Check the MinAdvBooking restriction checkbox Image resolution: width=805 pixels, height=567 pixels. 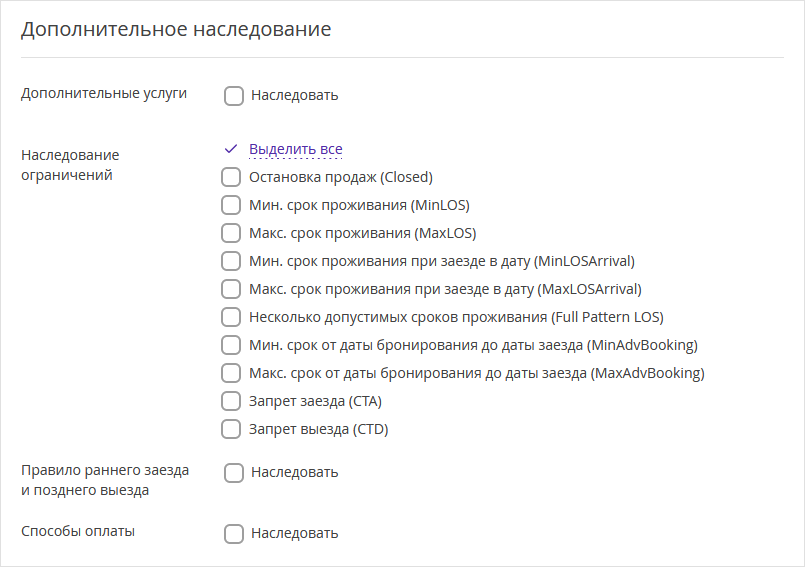(231, 345)
